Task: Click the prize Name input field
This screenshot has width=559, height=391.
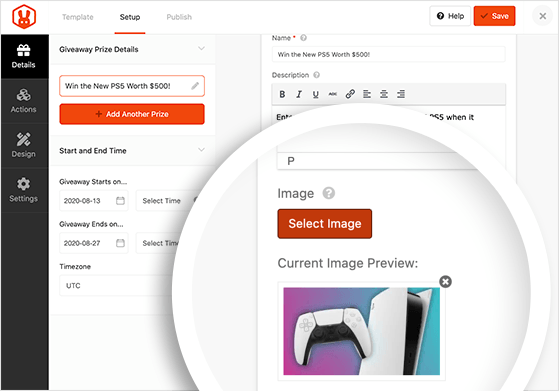Action: pos(389,55)
